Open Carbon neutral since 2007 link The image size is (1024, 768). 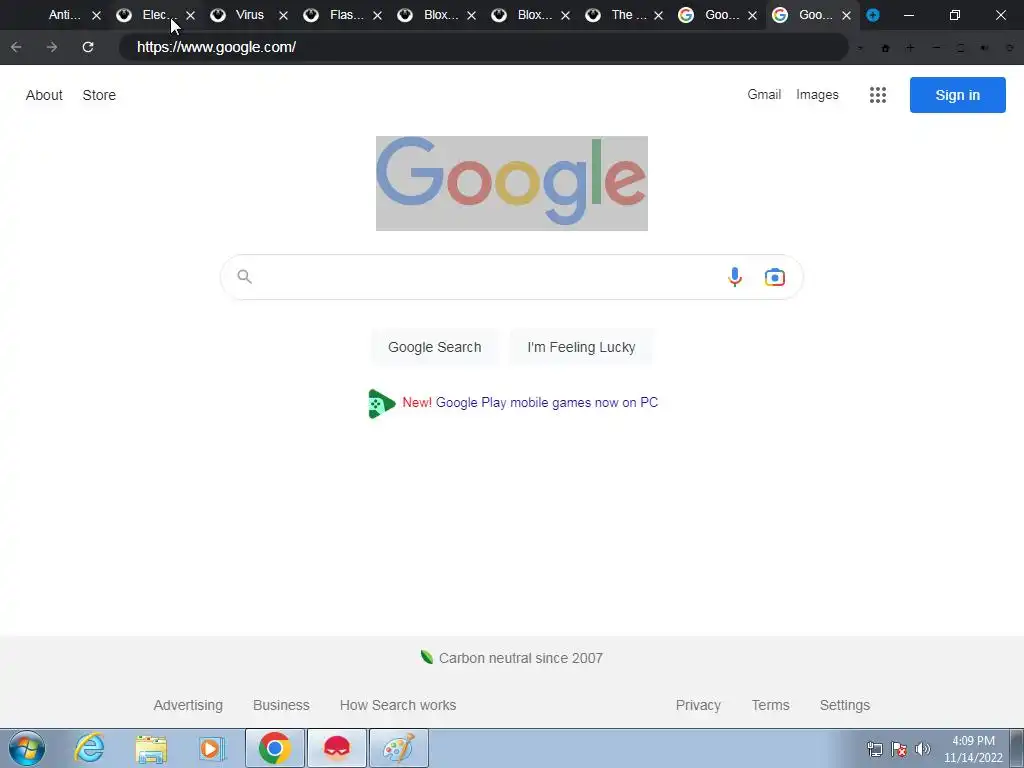pyautogui.click(x=520, y=658)
